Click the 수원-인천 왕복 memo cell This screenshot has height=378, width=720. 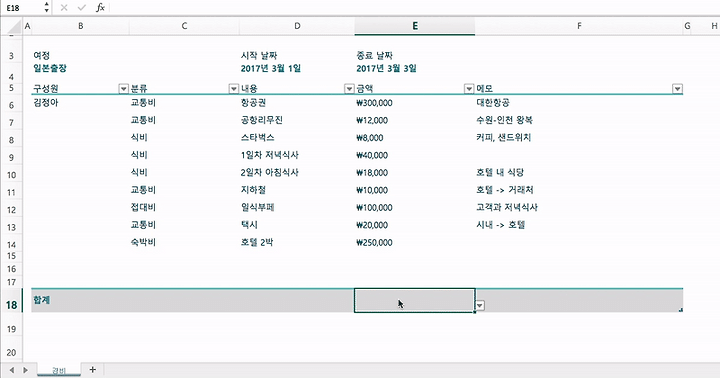(x=505, y=120)
